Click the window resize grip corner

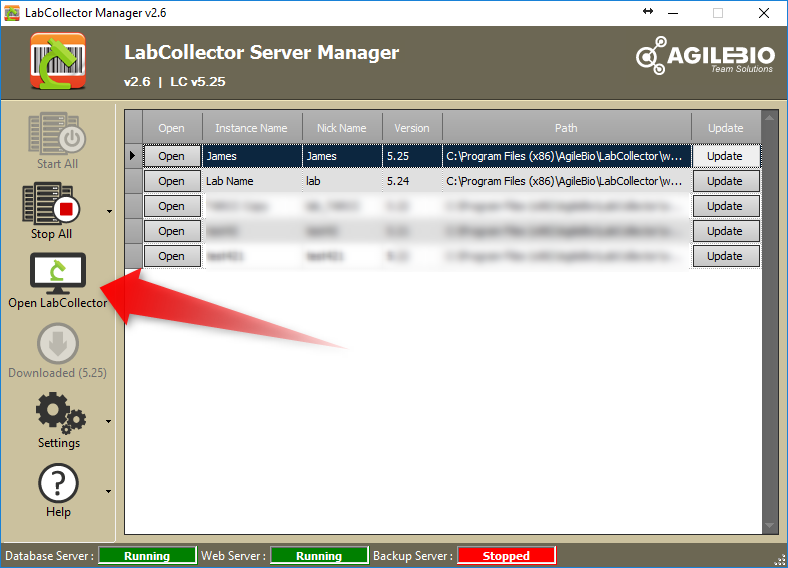pos(780,560)
